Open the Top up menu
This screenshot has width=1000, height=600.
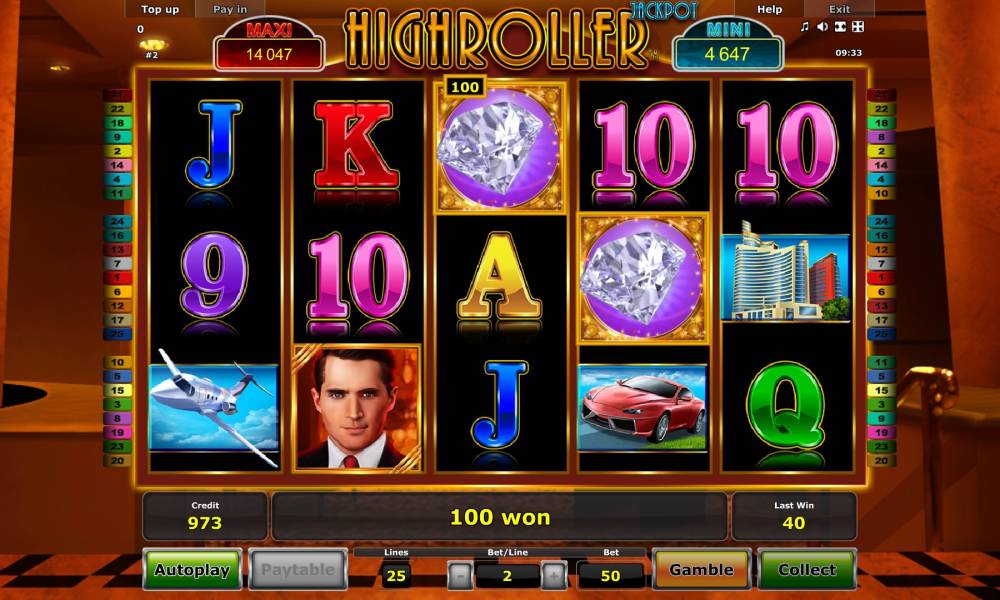(160, 9)
